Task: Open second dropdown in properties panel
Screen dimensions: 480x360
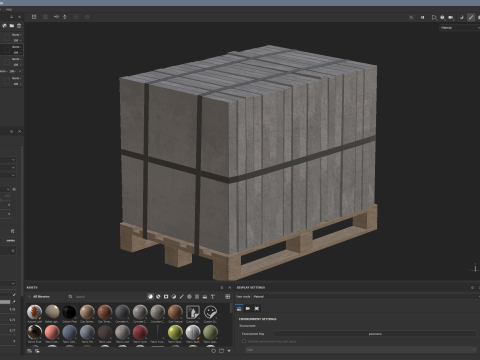Action: click(8, 167)
